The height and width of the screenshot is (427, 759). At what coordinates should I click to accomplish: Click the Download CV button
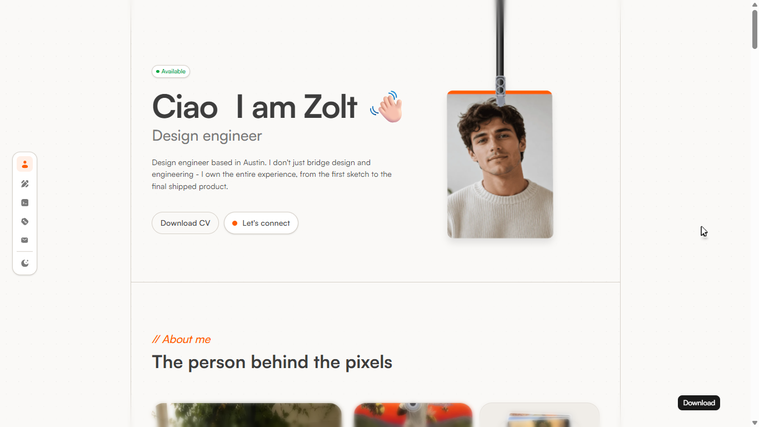pos(185,223)
